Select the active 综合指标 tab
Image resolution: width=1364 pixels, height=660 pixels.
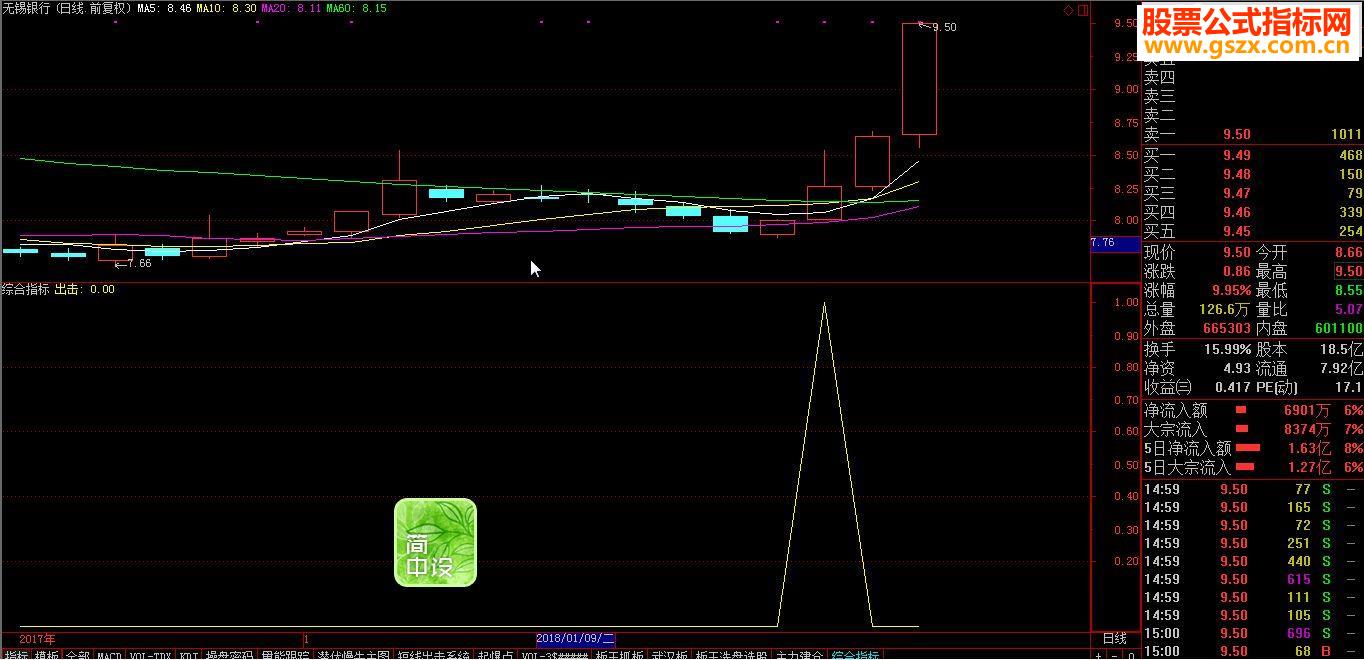click(x=856, y=656)
